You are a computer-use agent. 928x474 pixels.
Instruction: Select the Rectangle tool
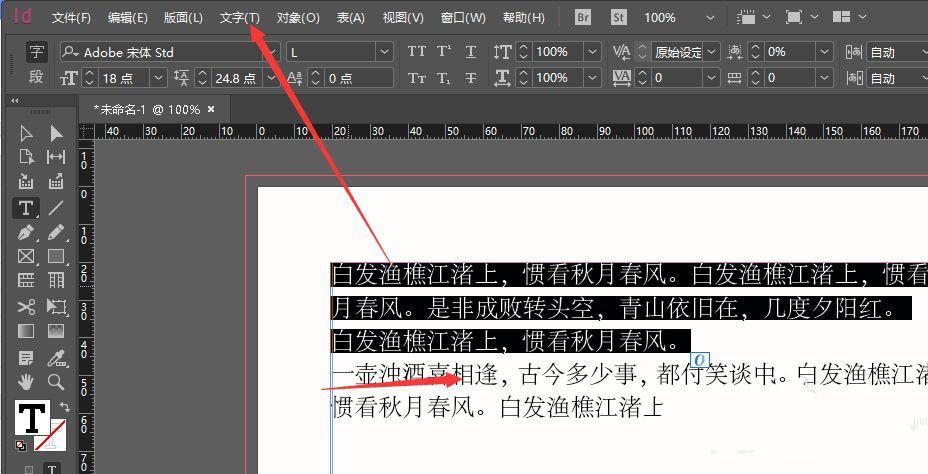pos(56,256)
